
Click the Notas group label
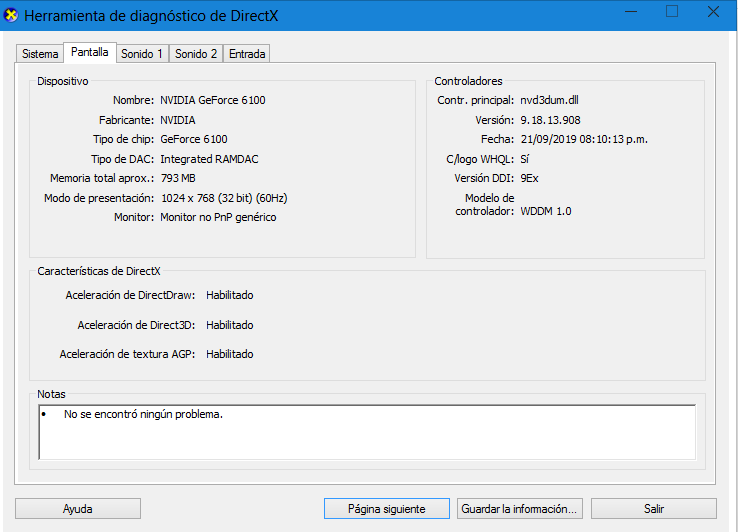click(x=51, y=395)
